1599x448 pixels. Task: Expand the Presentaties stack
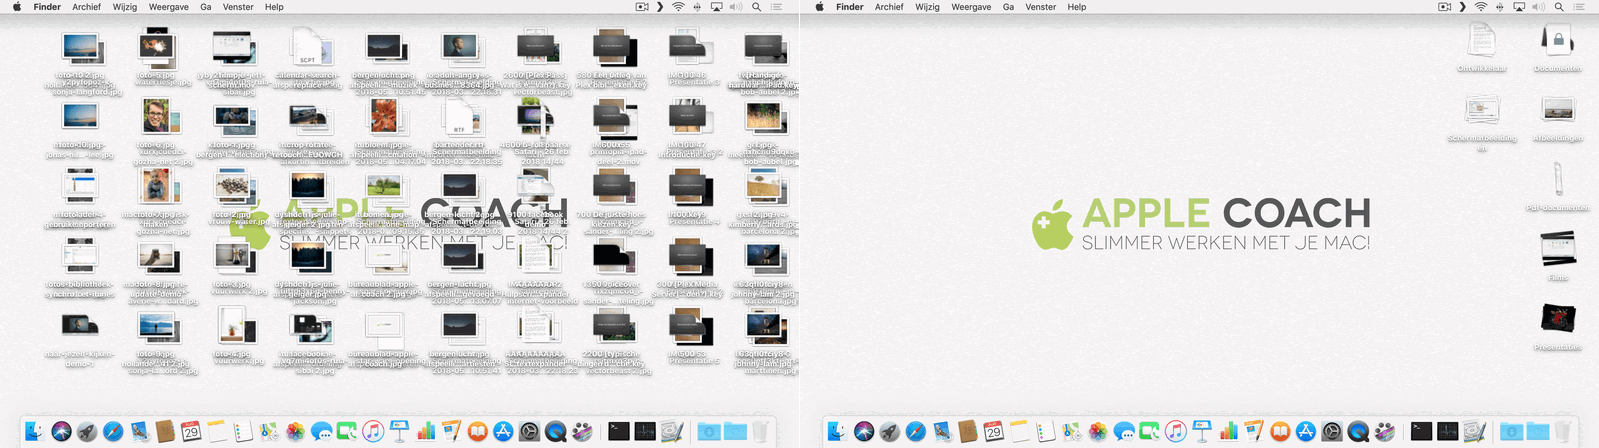(x=1557, y=318)
